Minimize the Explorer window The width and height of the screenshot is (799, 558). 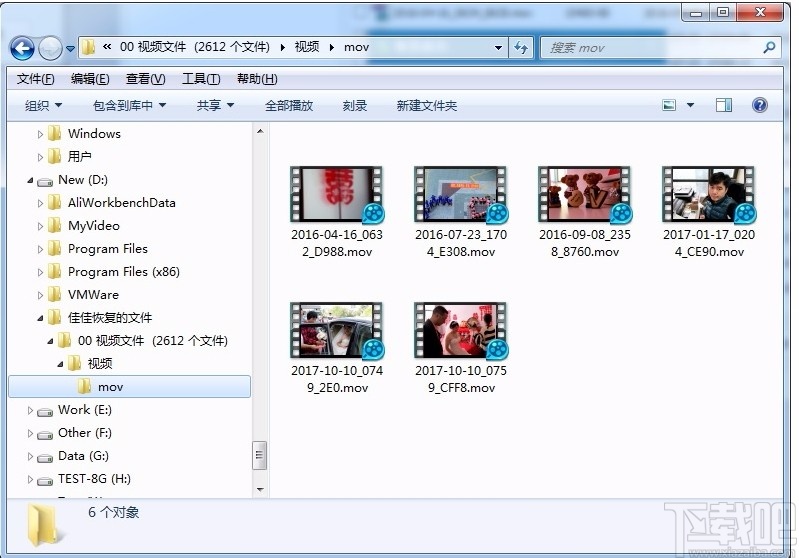pos(696,13)
